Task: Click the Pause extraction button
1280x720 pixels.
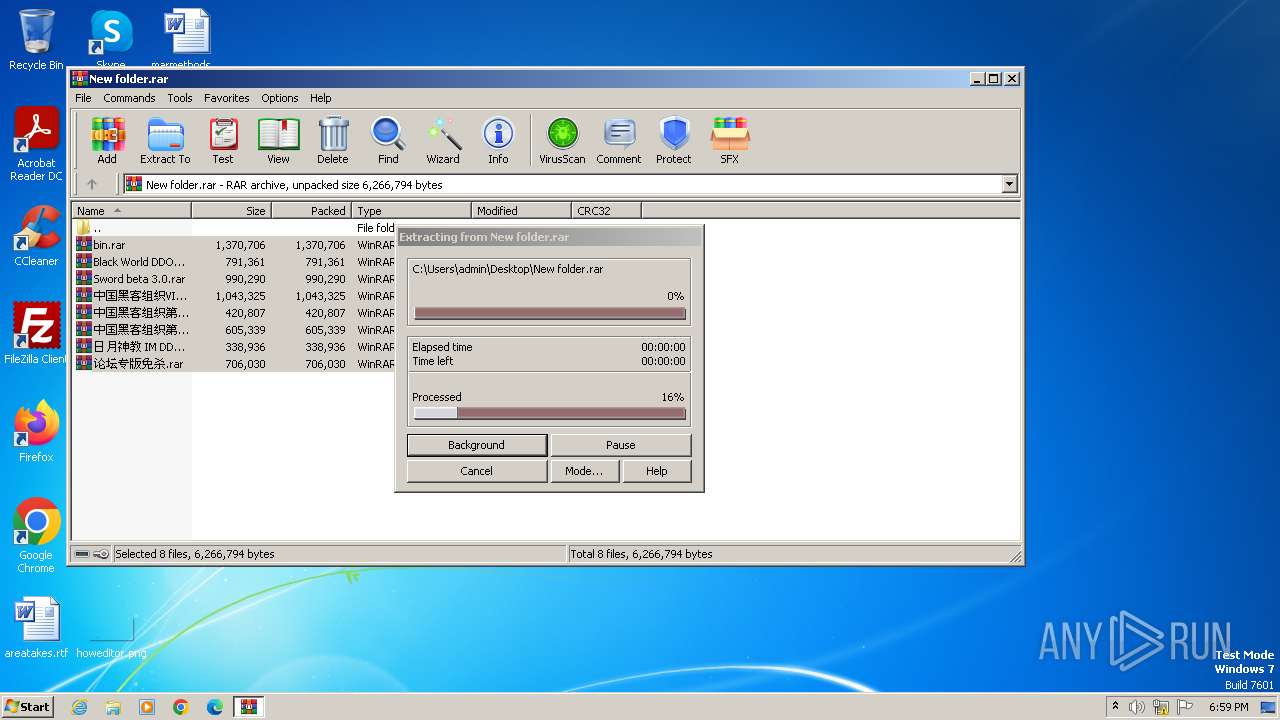Action: [x=621, y=445]
